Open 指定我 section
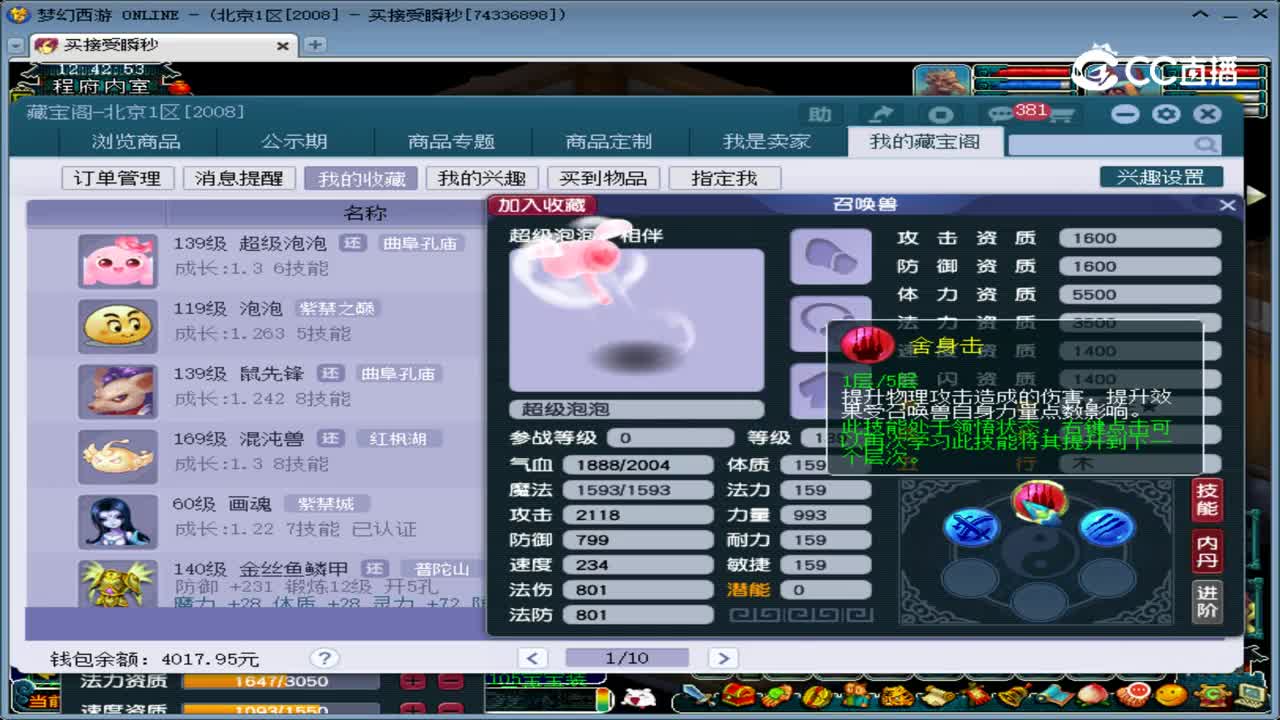 point(725,178)
